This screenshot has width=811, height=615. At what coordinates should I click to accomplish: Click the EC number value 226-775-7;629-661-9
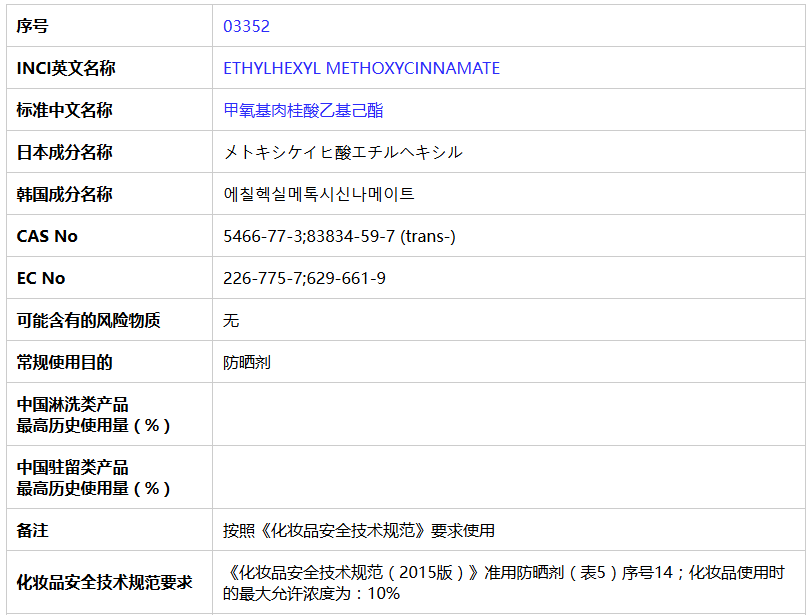tap(304, 278)
